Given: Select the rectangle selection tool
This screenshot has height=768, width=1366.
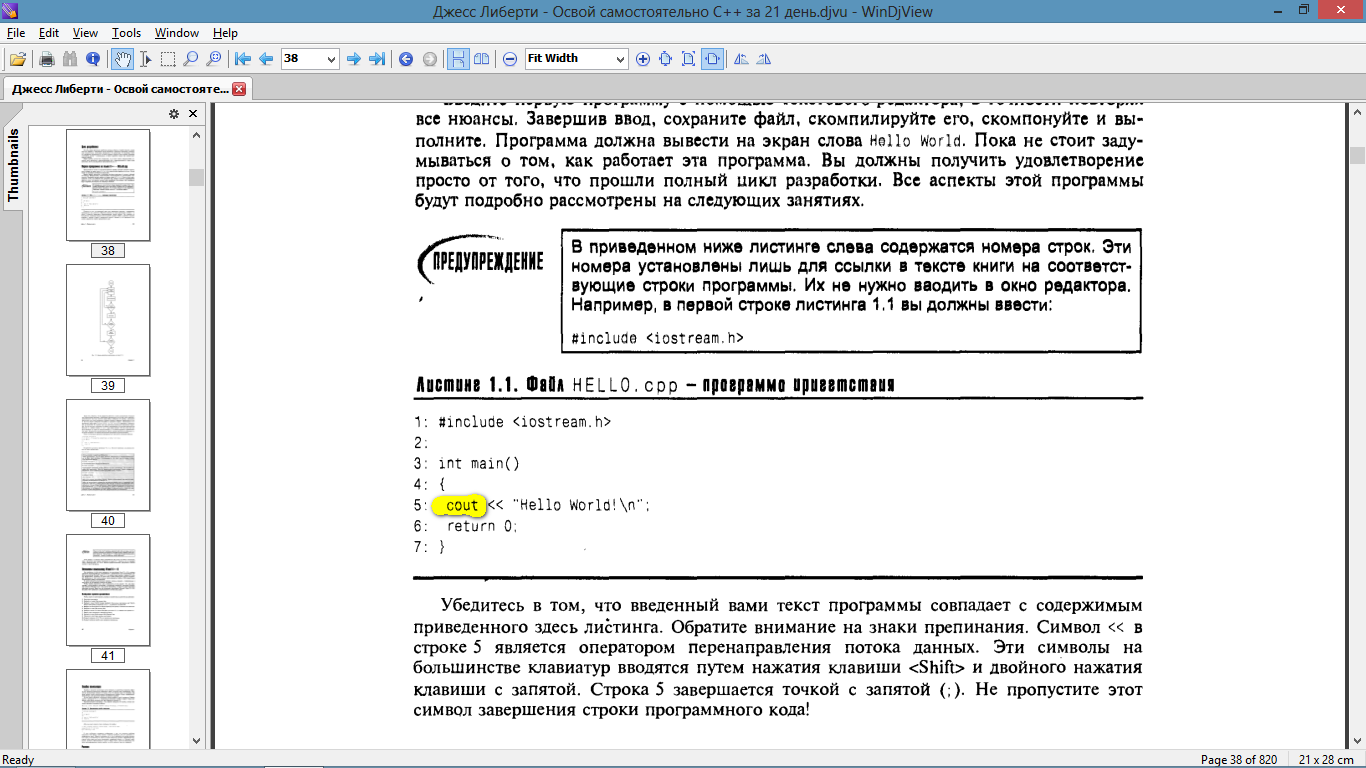Looking at the screenshot, I should 168,59.
